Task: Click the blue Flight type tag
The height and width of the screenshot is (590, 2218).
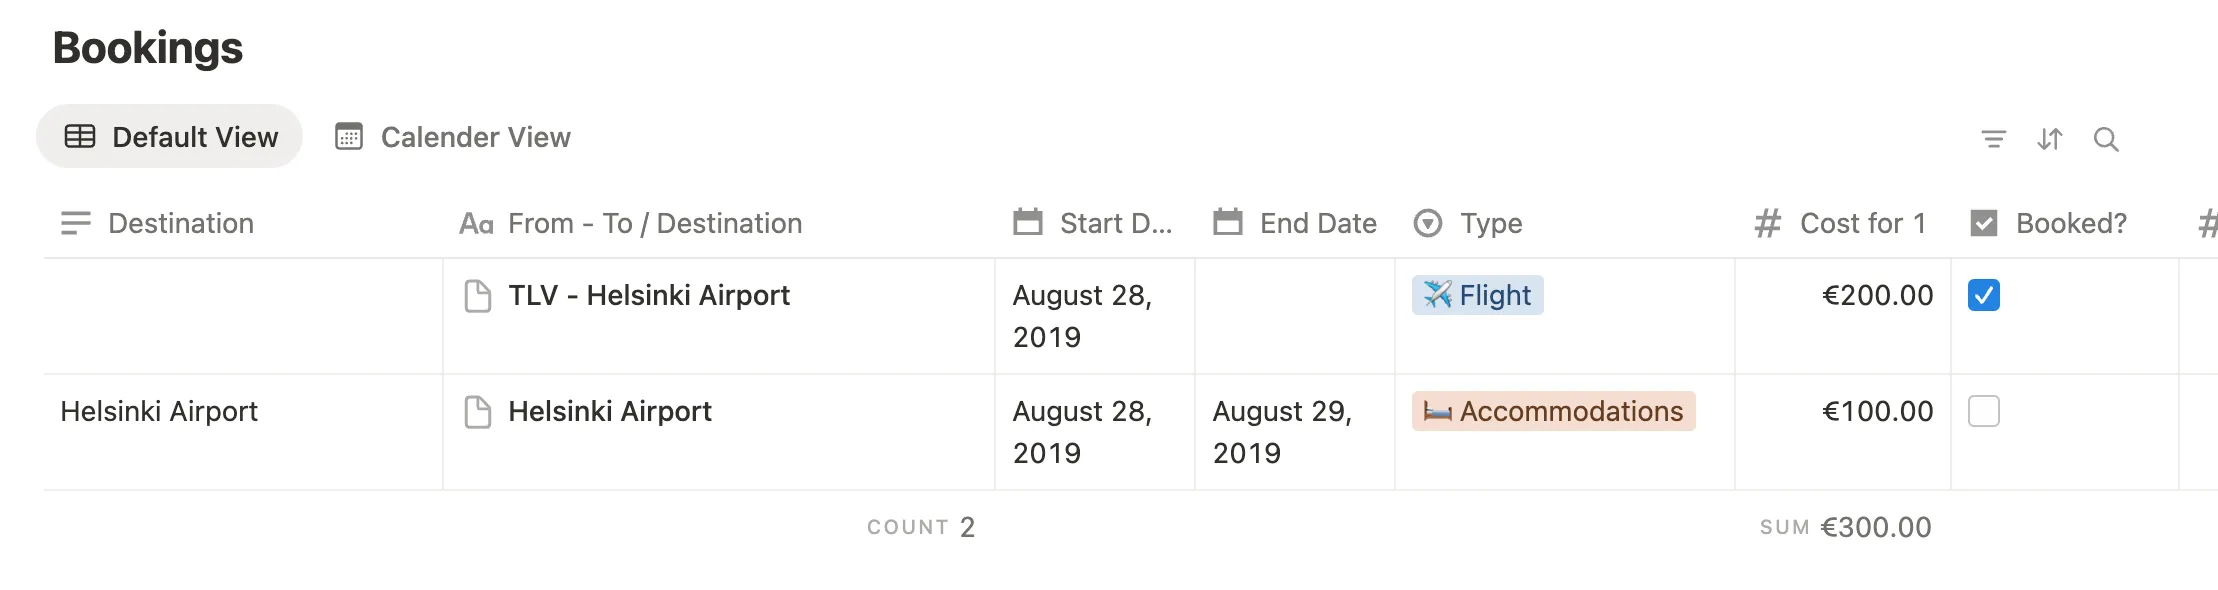Action: (1477, 295)
